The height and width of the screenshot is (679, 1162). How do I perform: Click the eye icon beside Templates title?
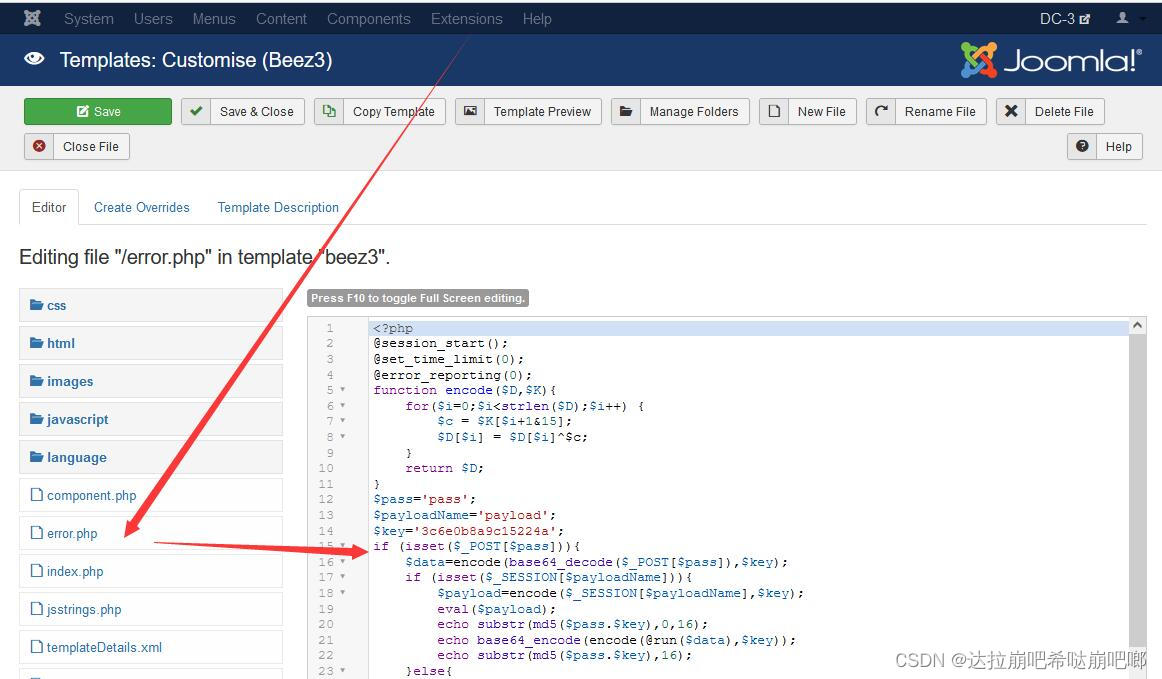[34, 59]
